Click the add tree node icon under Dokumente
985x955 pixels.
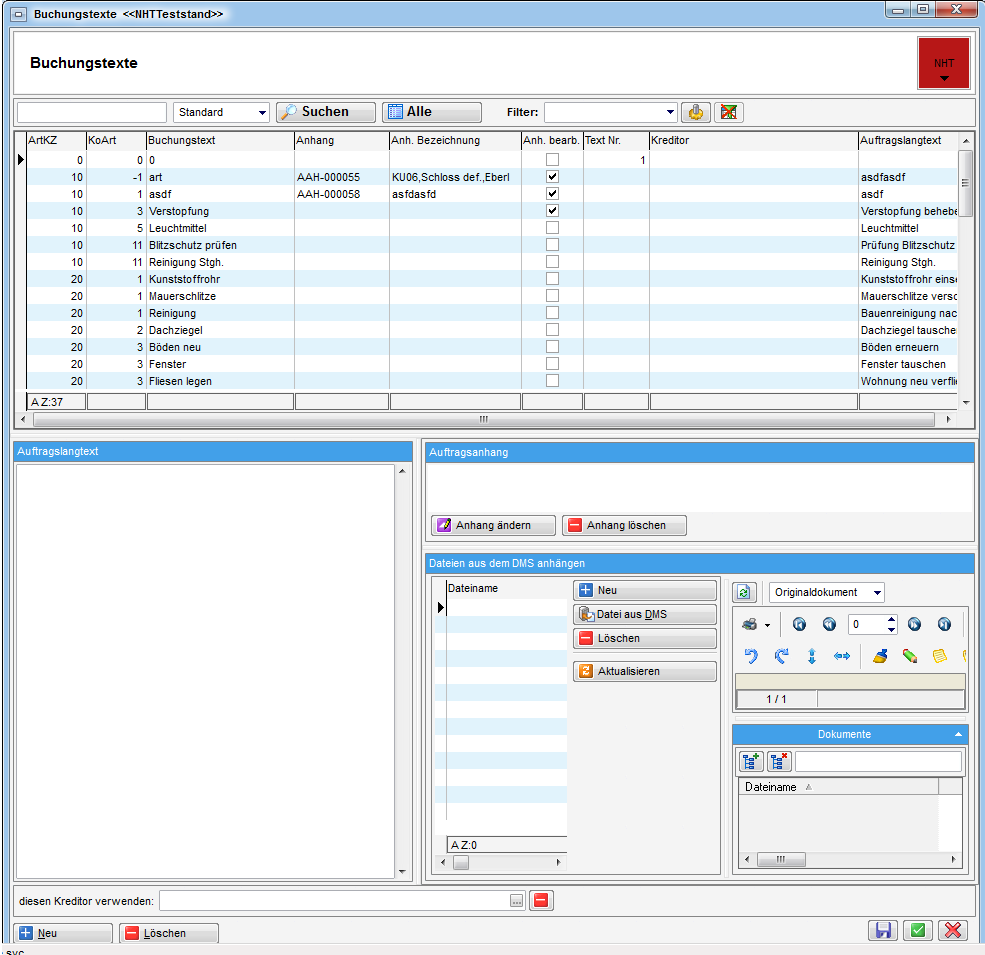(751, 762)
